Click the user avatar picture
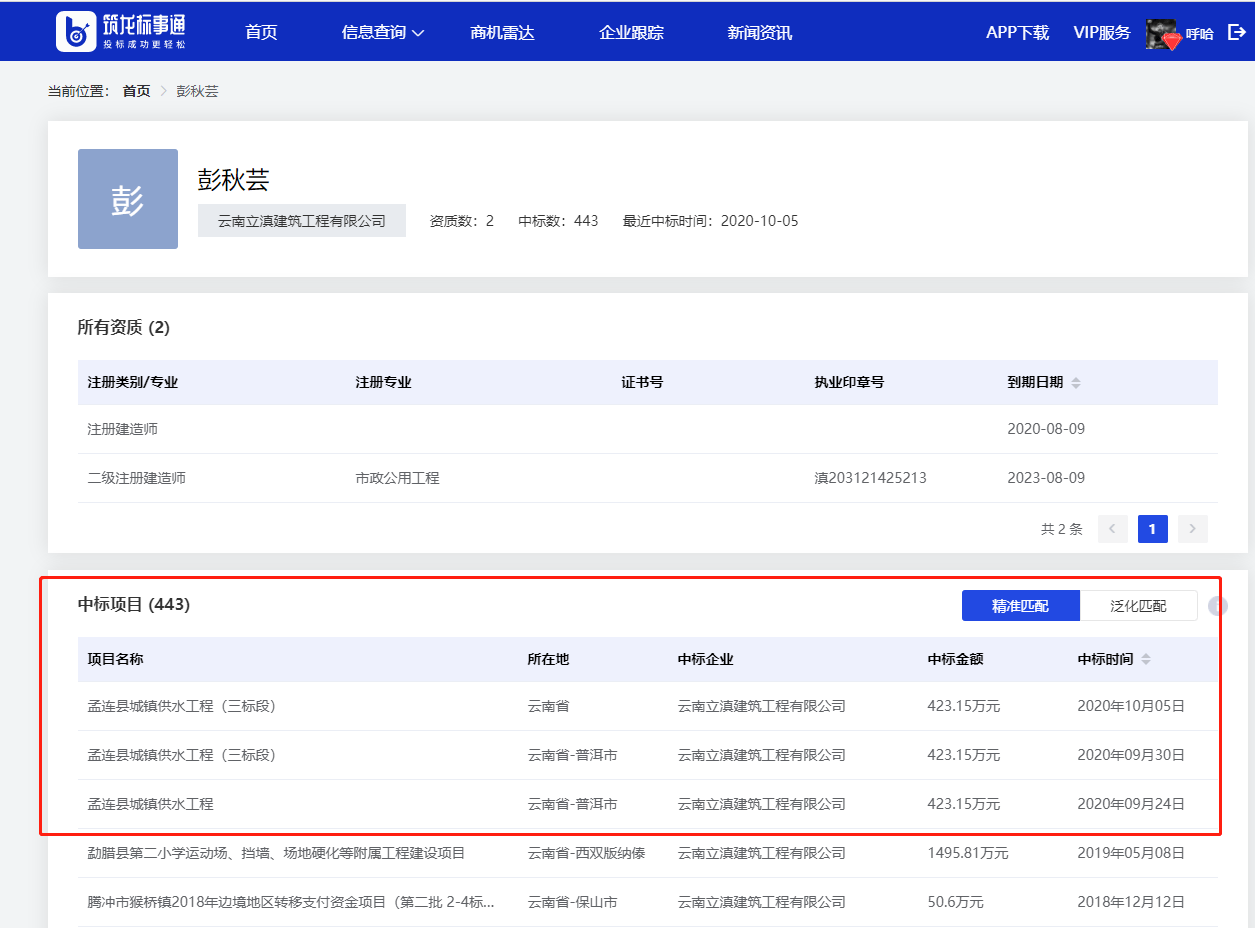Screen dimensions: 1255x928 click(1163, 34)
